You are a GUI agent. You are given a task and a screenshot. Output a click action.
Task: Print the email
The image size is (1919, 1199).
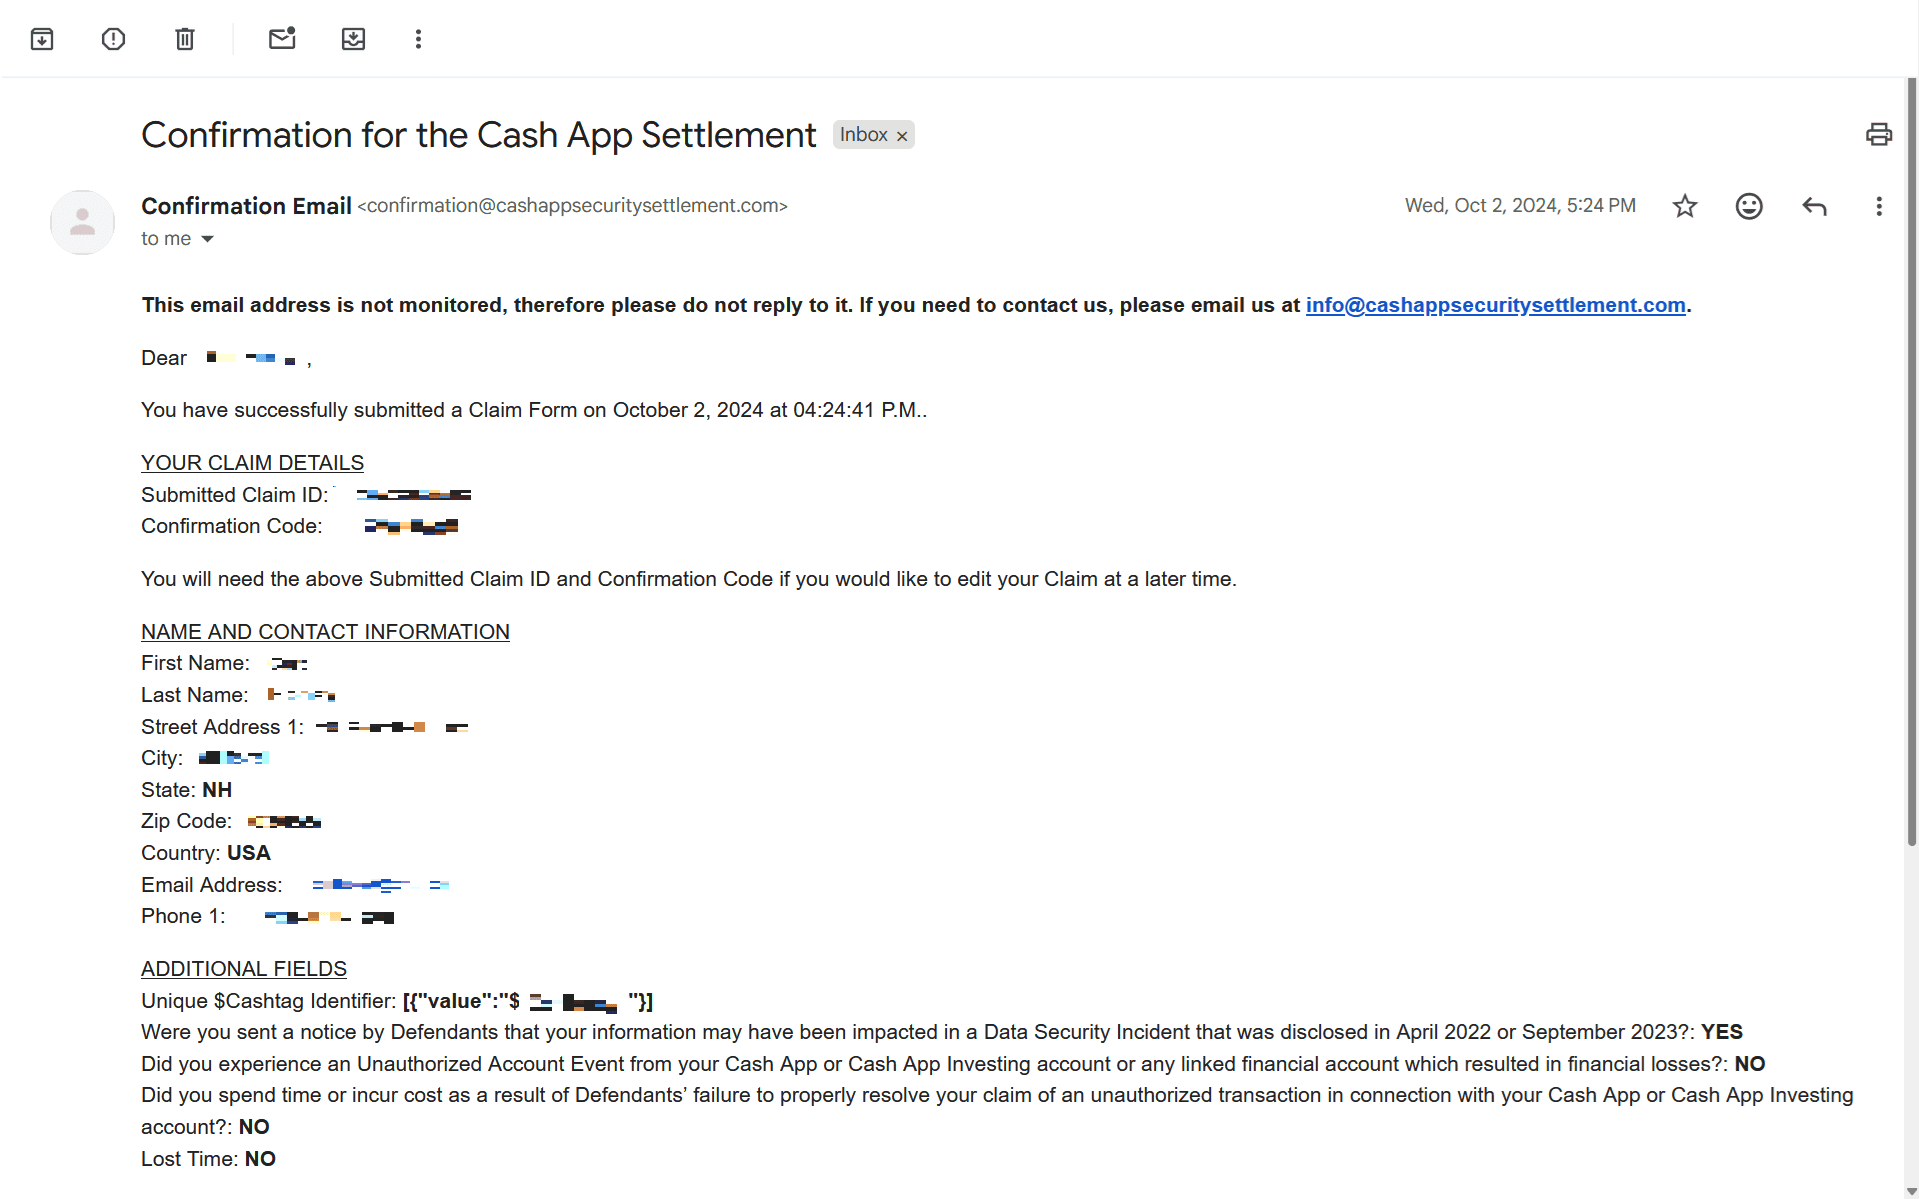pyautogui.click(x=1878, y=134)
